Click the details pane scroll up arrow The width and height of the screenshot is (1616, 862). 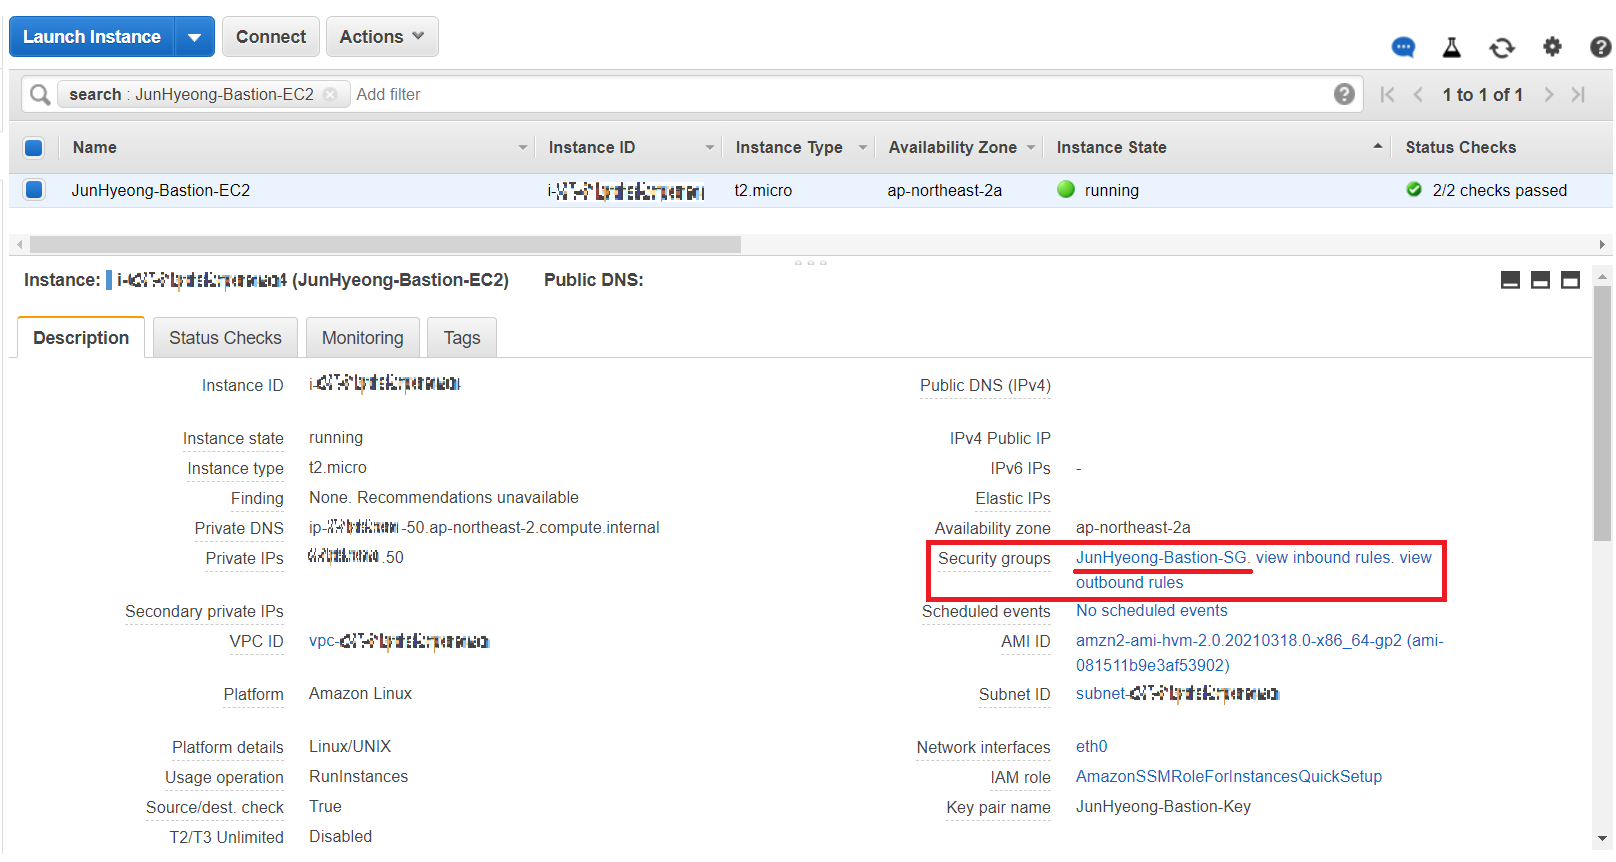(1603, 276)
